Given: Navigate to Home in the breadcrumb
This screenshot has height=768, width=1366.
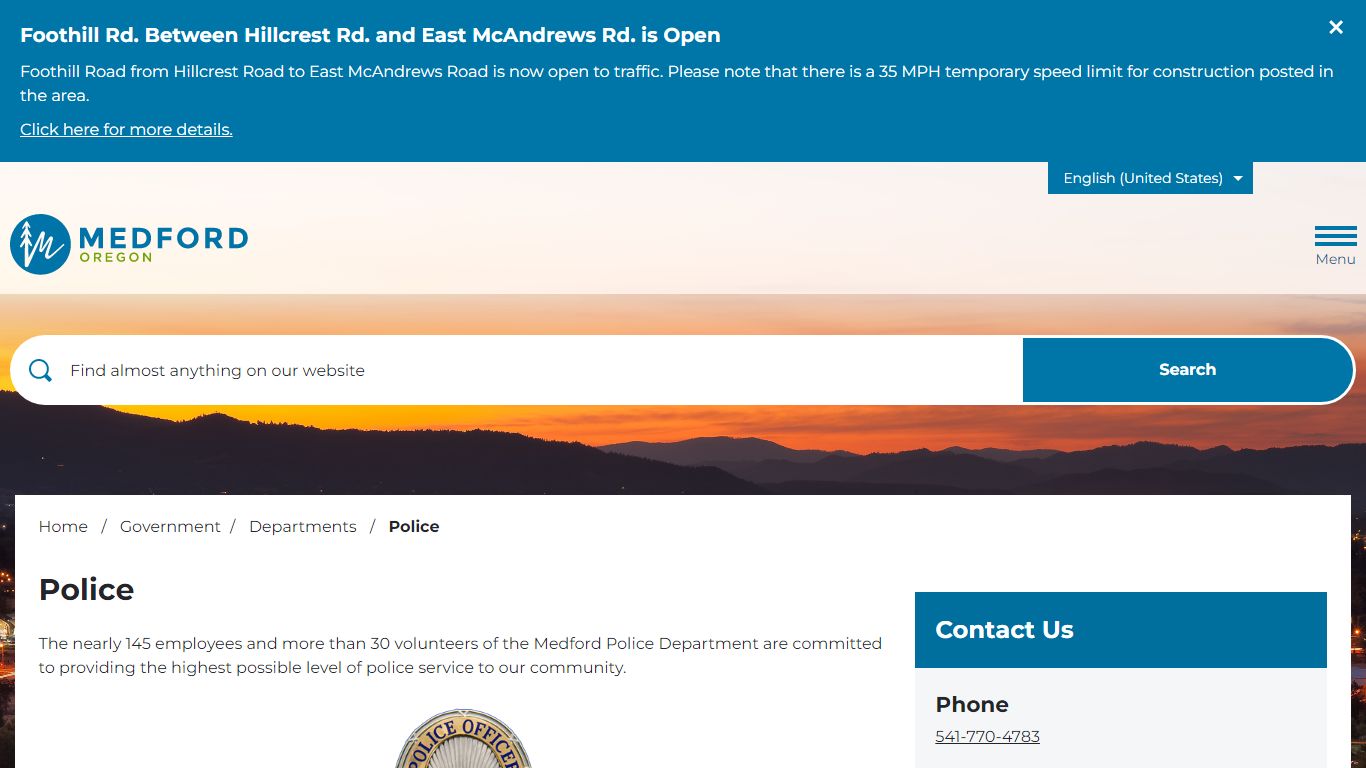Looking at the screenshot, I should tap(63, 526).
